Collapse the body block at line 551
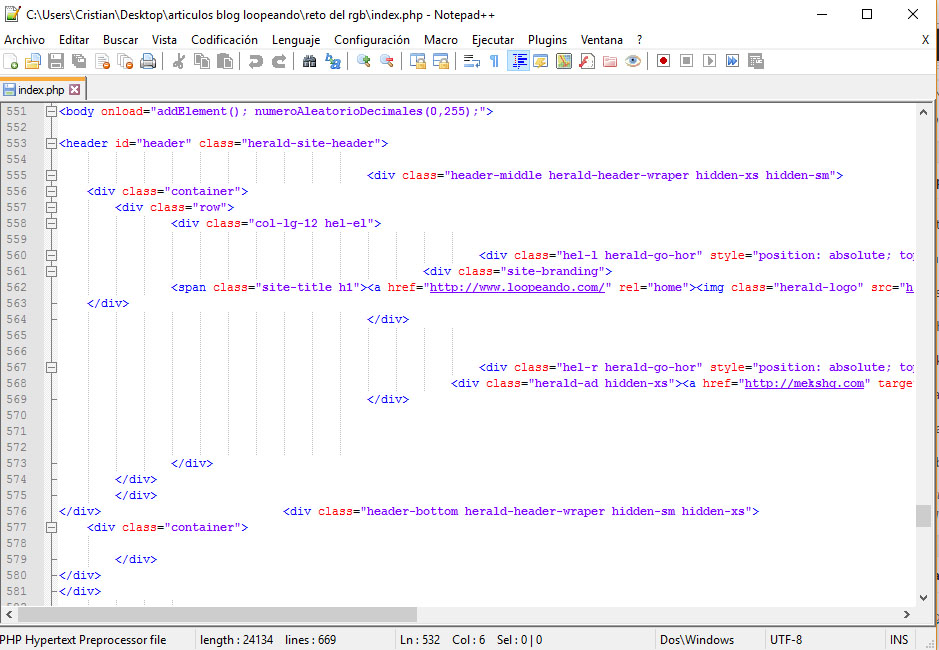Viewport: 939px width, 650px height. pos(52,111)
